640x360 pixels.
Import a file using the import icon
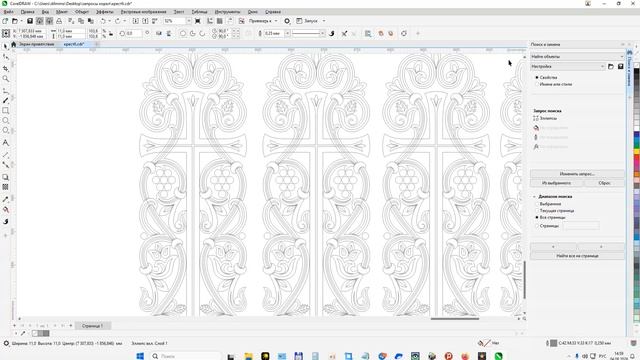pyautogui.click(x=136, y=21)
